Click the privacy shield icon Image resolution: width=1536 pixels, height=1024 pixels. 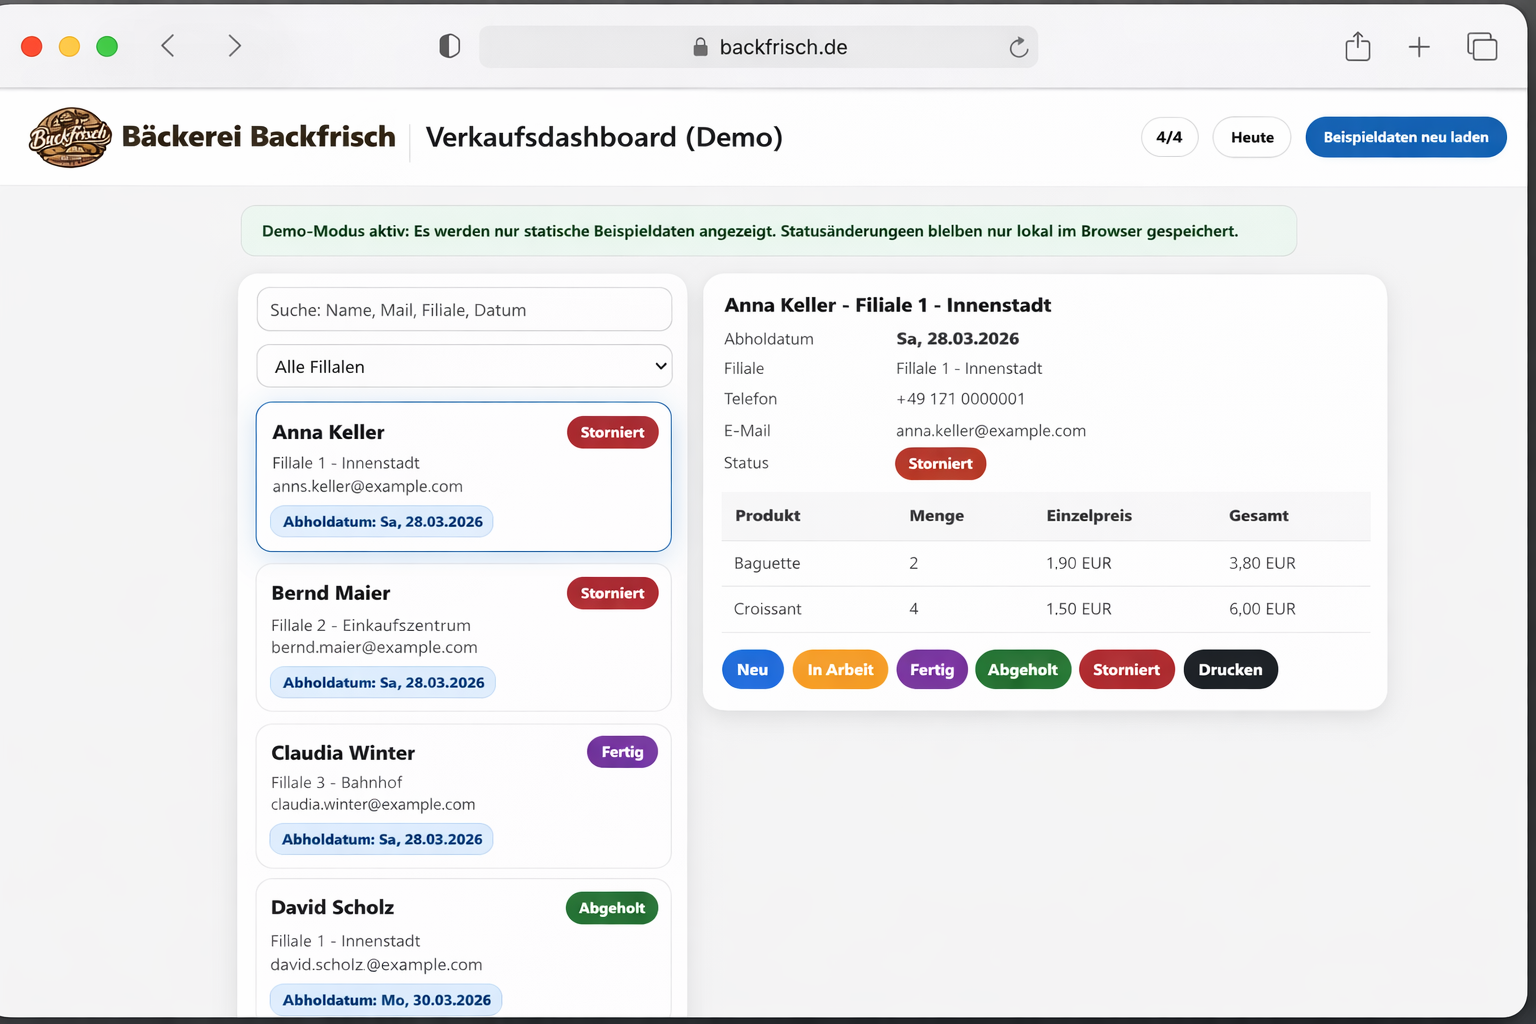[x=450, y=47]
